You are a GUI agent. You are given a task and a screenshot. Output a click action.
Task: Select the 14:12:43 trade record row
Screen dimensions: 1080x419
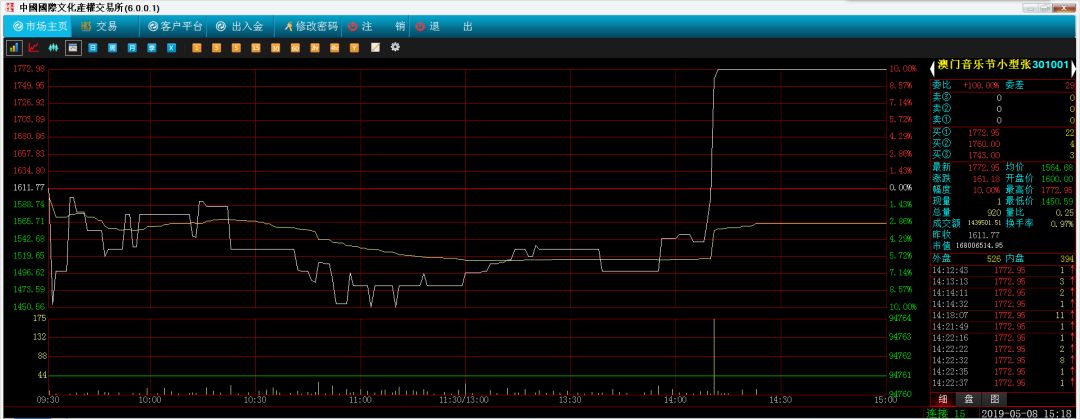pyautogui.click(x=1002, y=270)
